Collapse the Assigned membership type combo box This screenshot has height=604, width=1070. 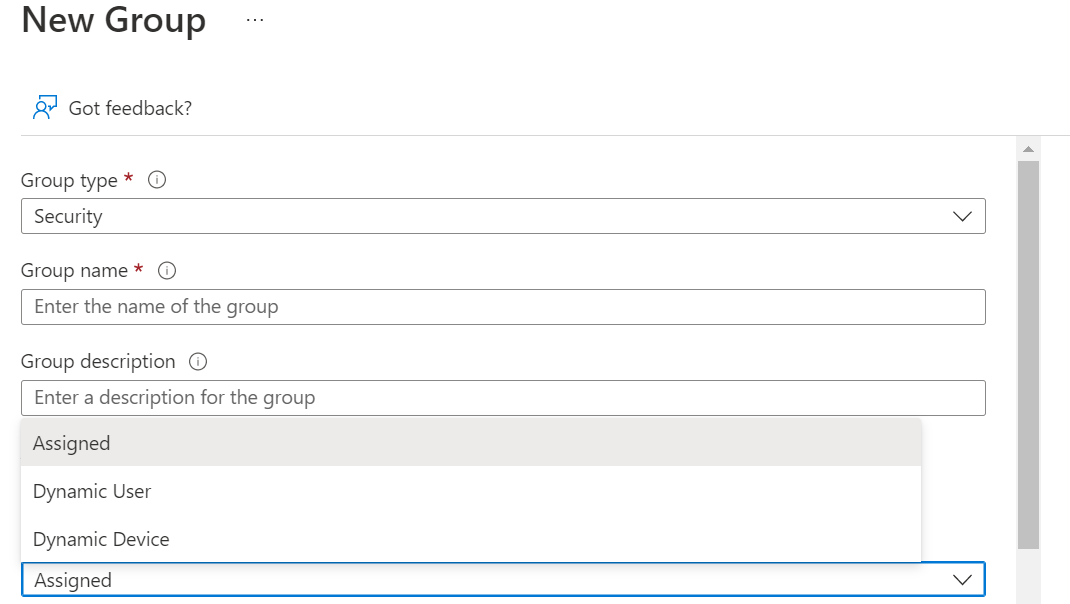503,579
